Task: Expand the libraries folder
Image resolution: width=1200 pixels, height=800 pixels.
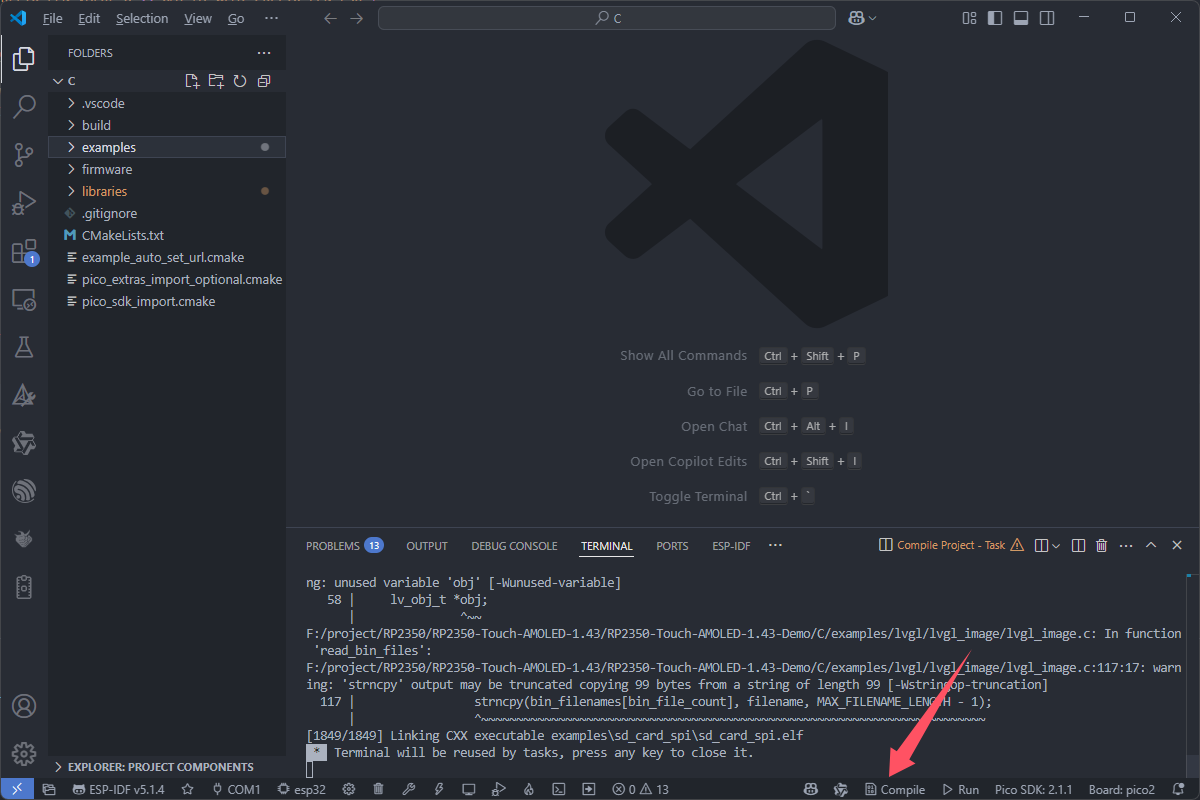Action: tap(104, 191)
